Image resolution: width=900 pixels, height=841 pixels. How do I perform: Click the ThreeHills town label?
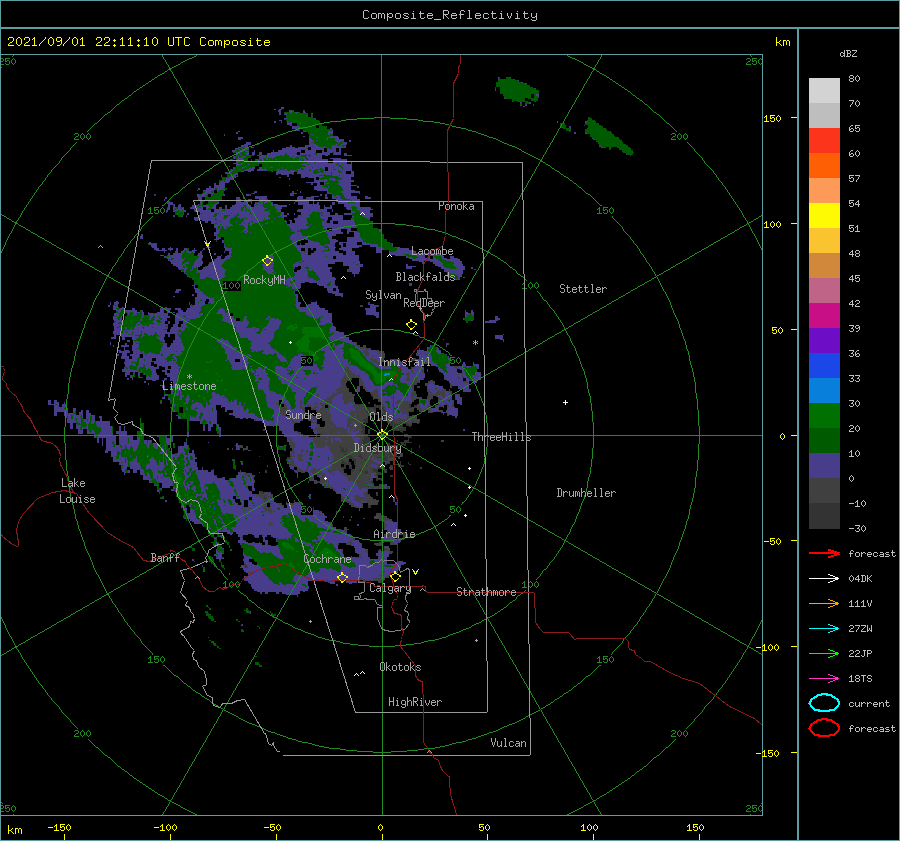coord(502,437)
